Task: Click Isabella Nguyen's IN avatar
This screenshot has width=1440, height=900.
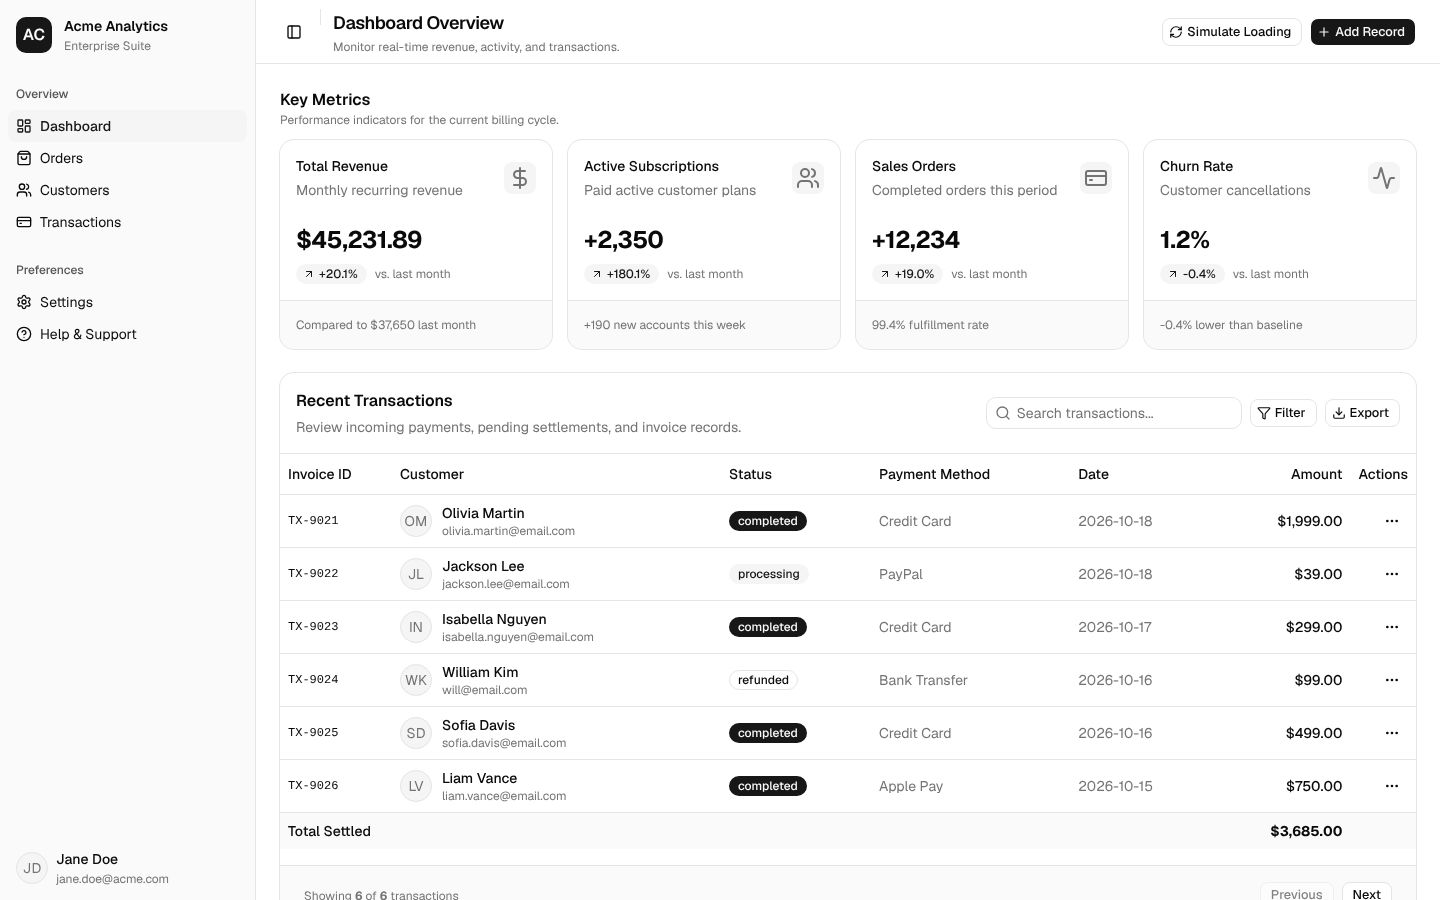Action: click(x=416, y=627)
